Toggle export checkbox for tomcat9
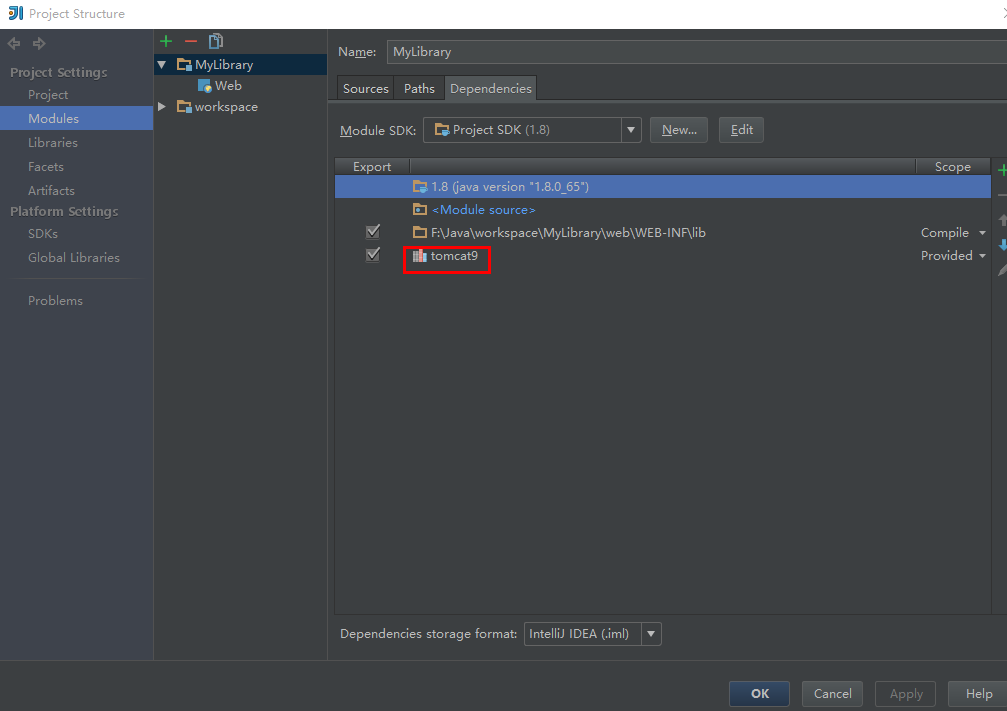Screen dimensions: 1007x711 click(x=372, y=255)
